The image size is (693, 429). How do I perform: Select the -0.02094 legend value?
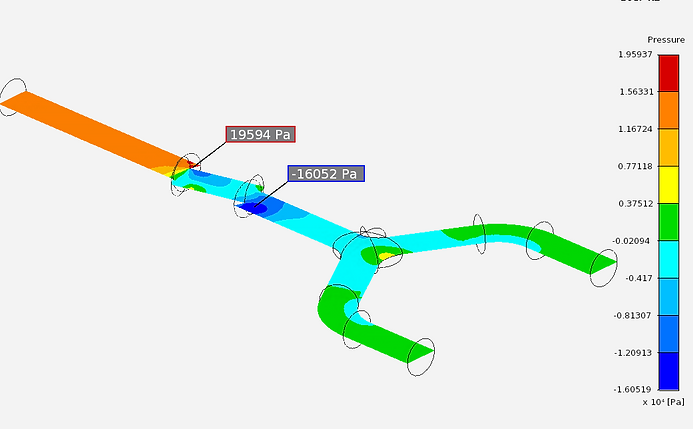631,241
